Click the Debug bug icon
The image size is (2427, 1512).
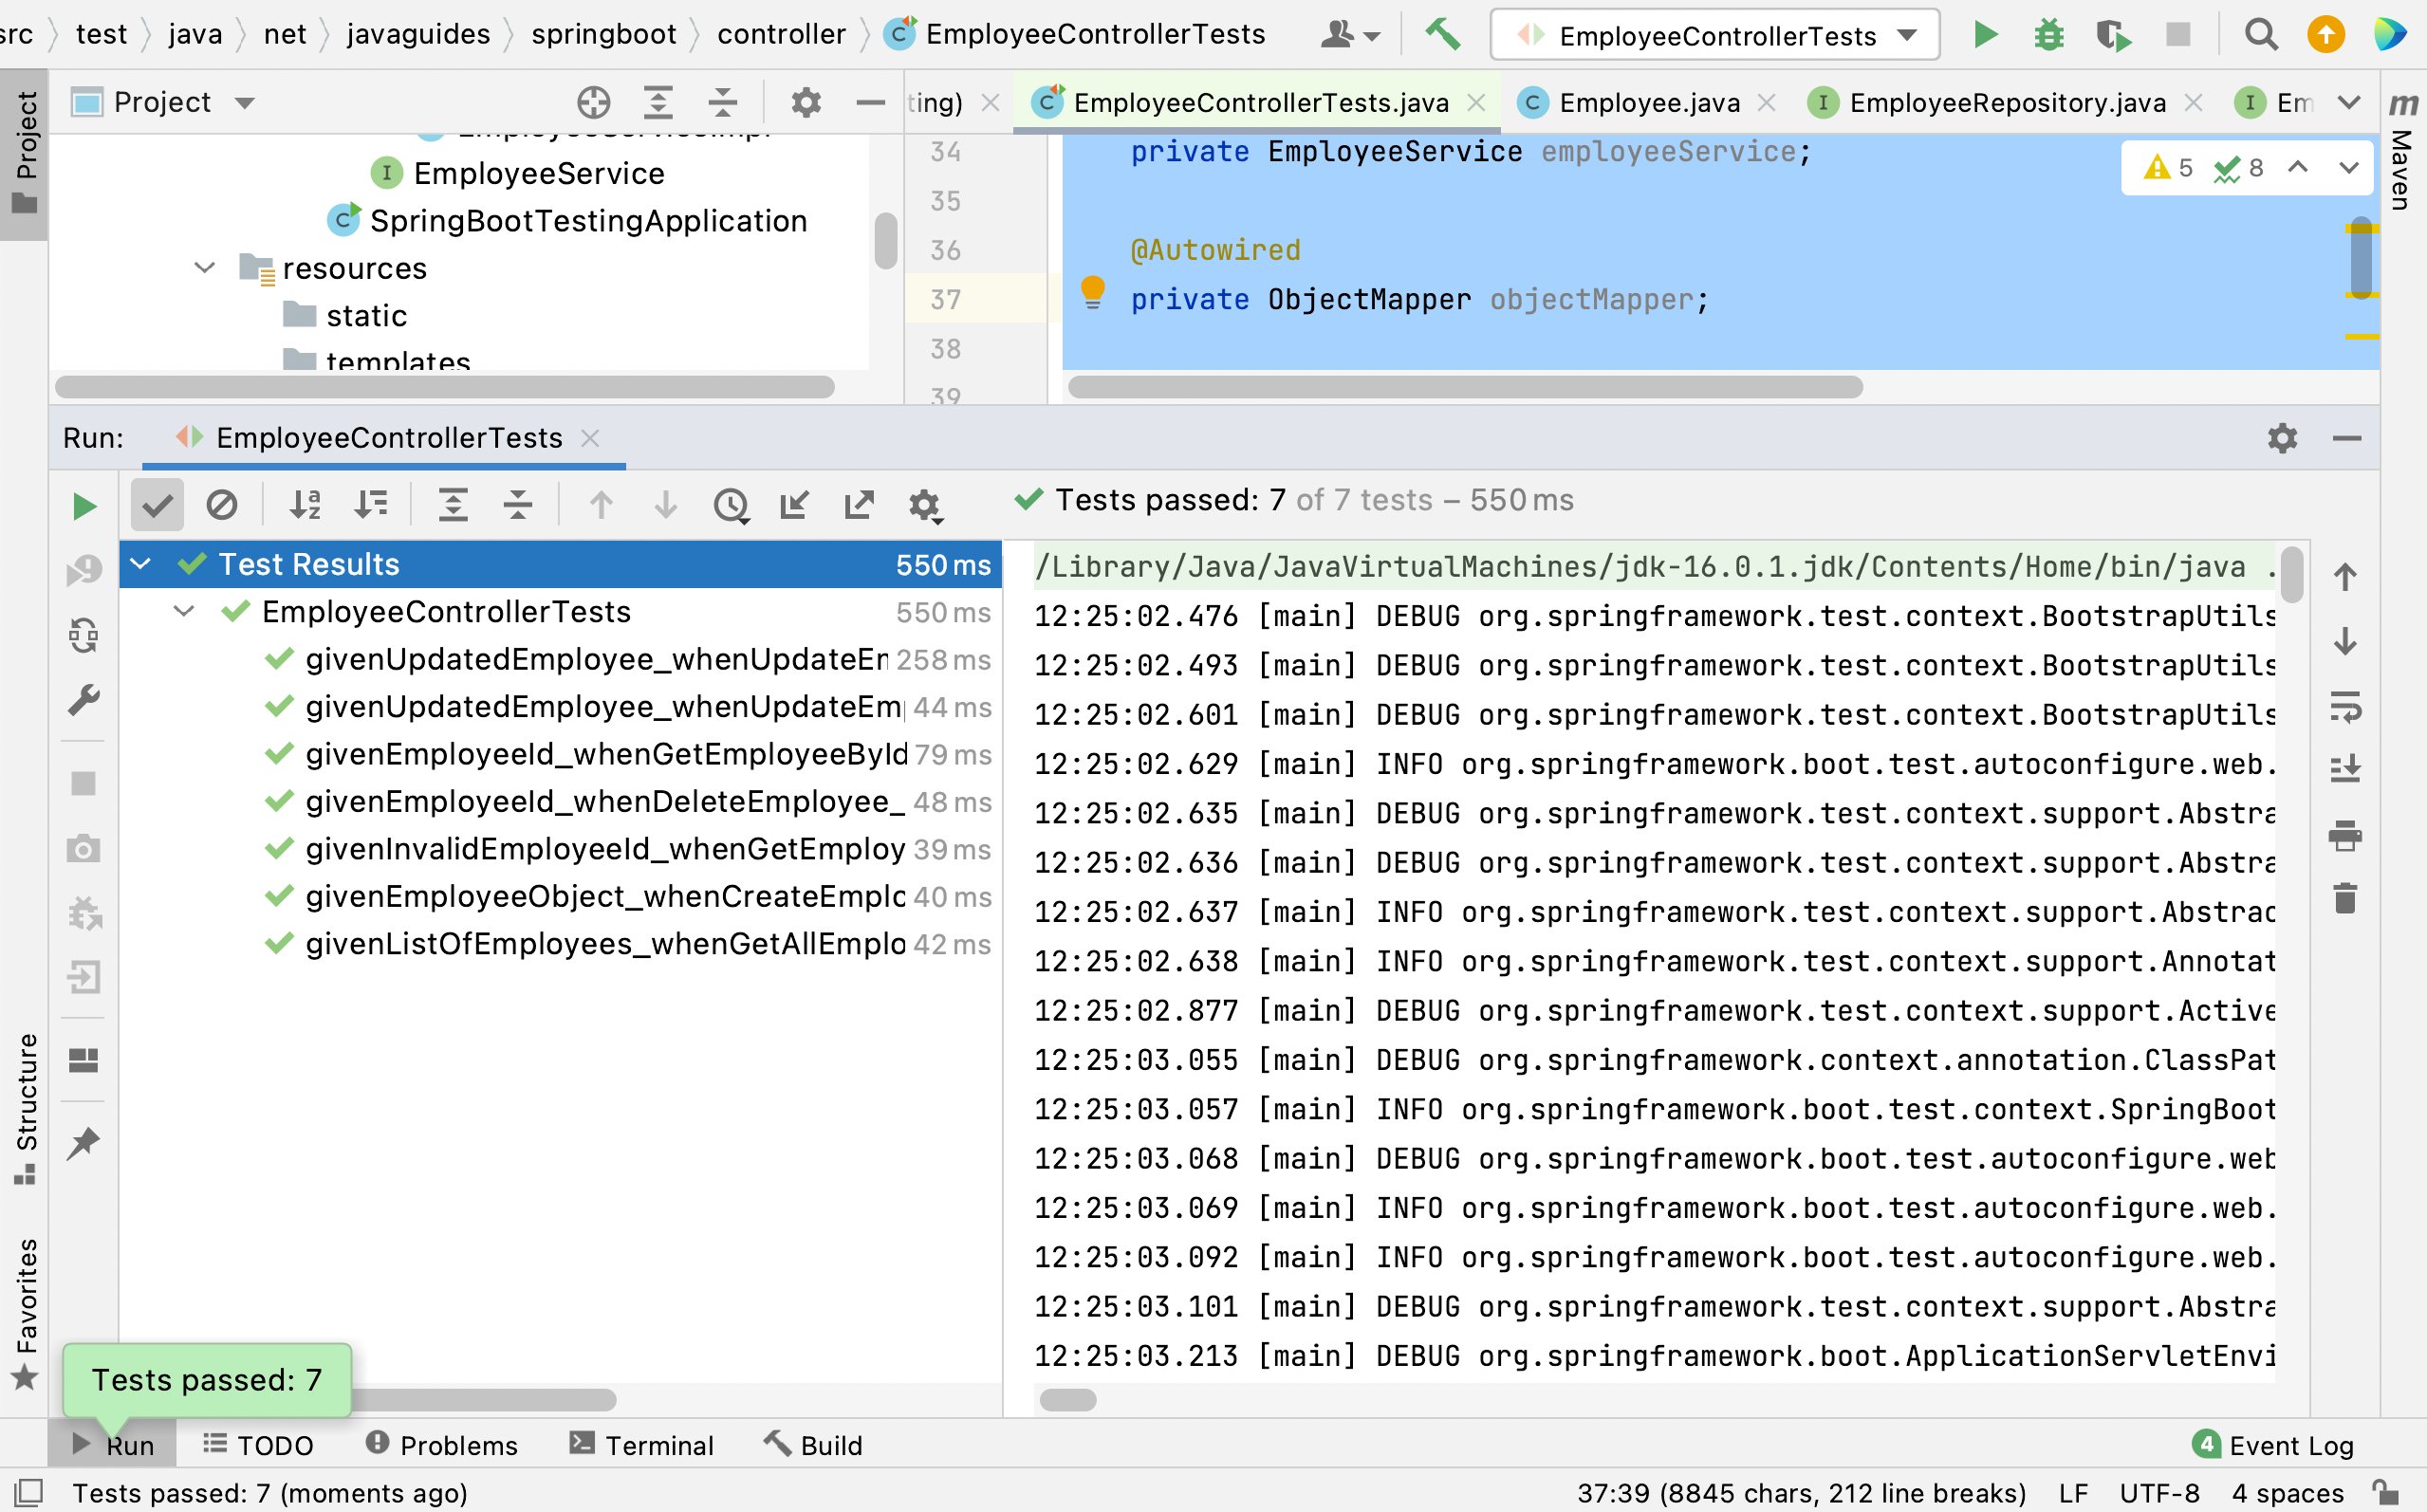pos(2048,35)
